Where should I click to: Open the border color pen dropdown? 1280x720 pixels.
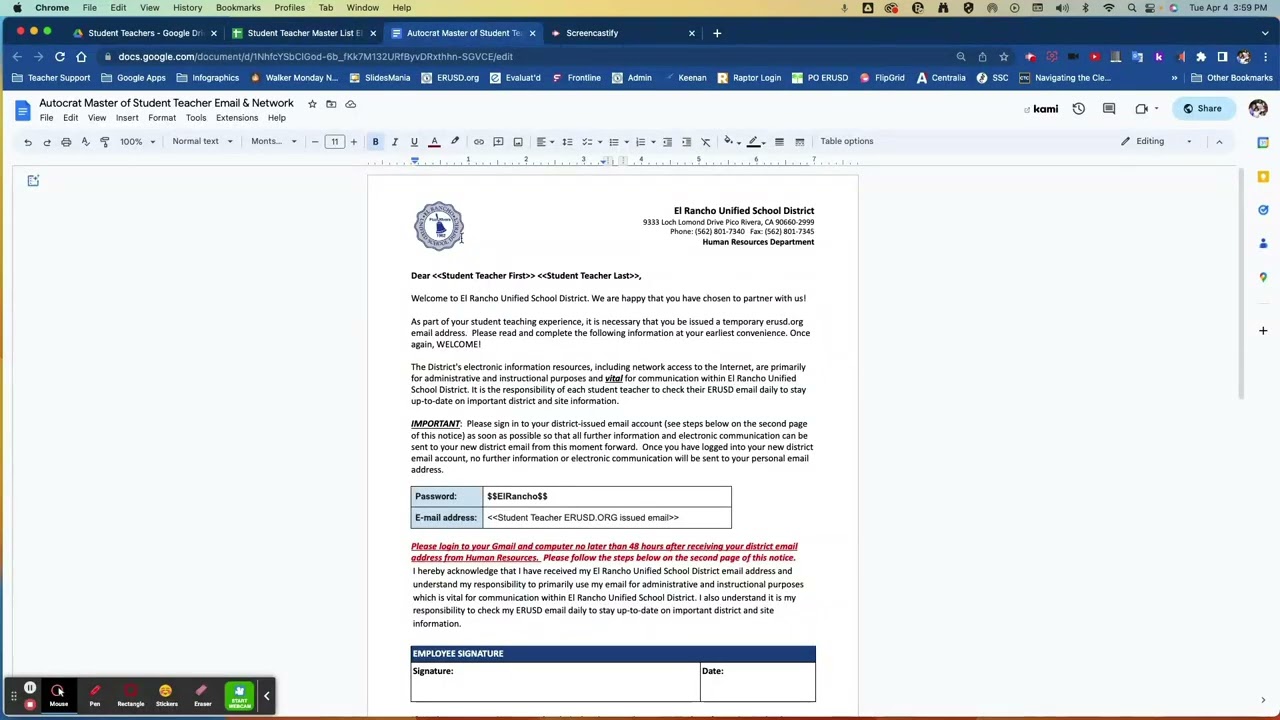click(756, 142)
